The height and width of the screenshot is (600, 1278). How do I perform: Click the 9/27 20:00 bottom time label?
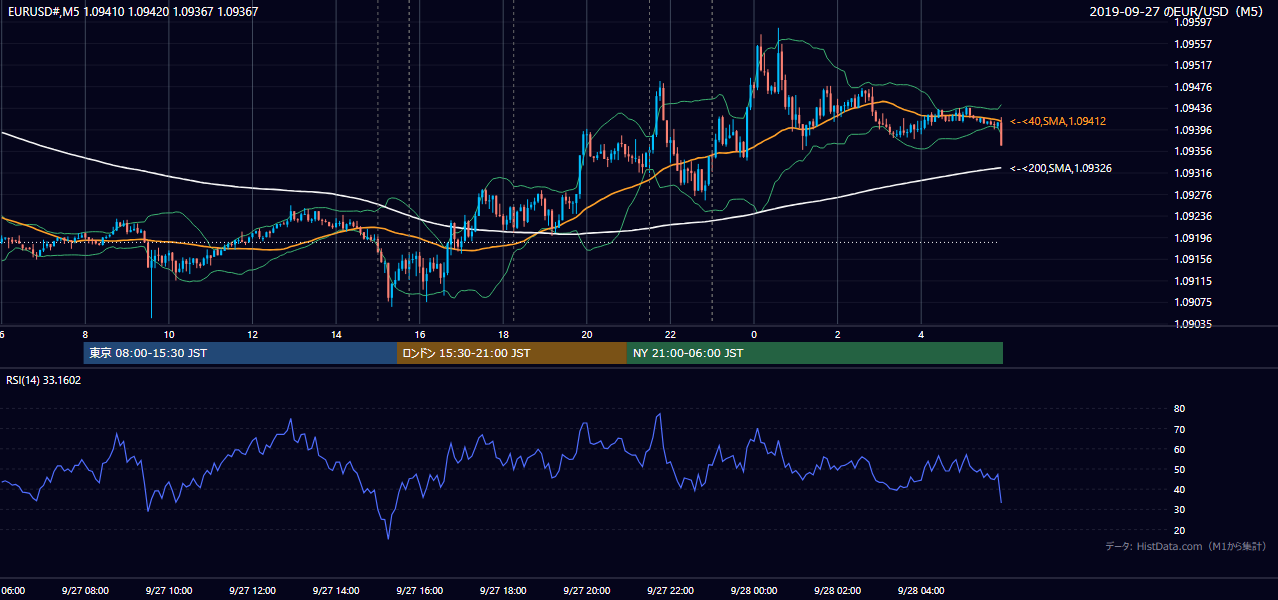[x=586, y=590]
